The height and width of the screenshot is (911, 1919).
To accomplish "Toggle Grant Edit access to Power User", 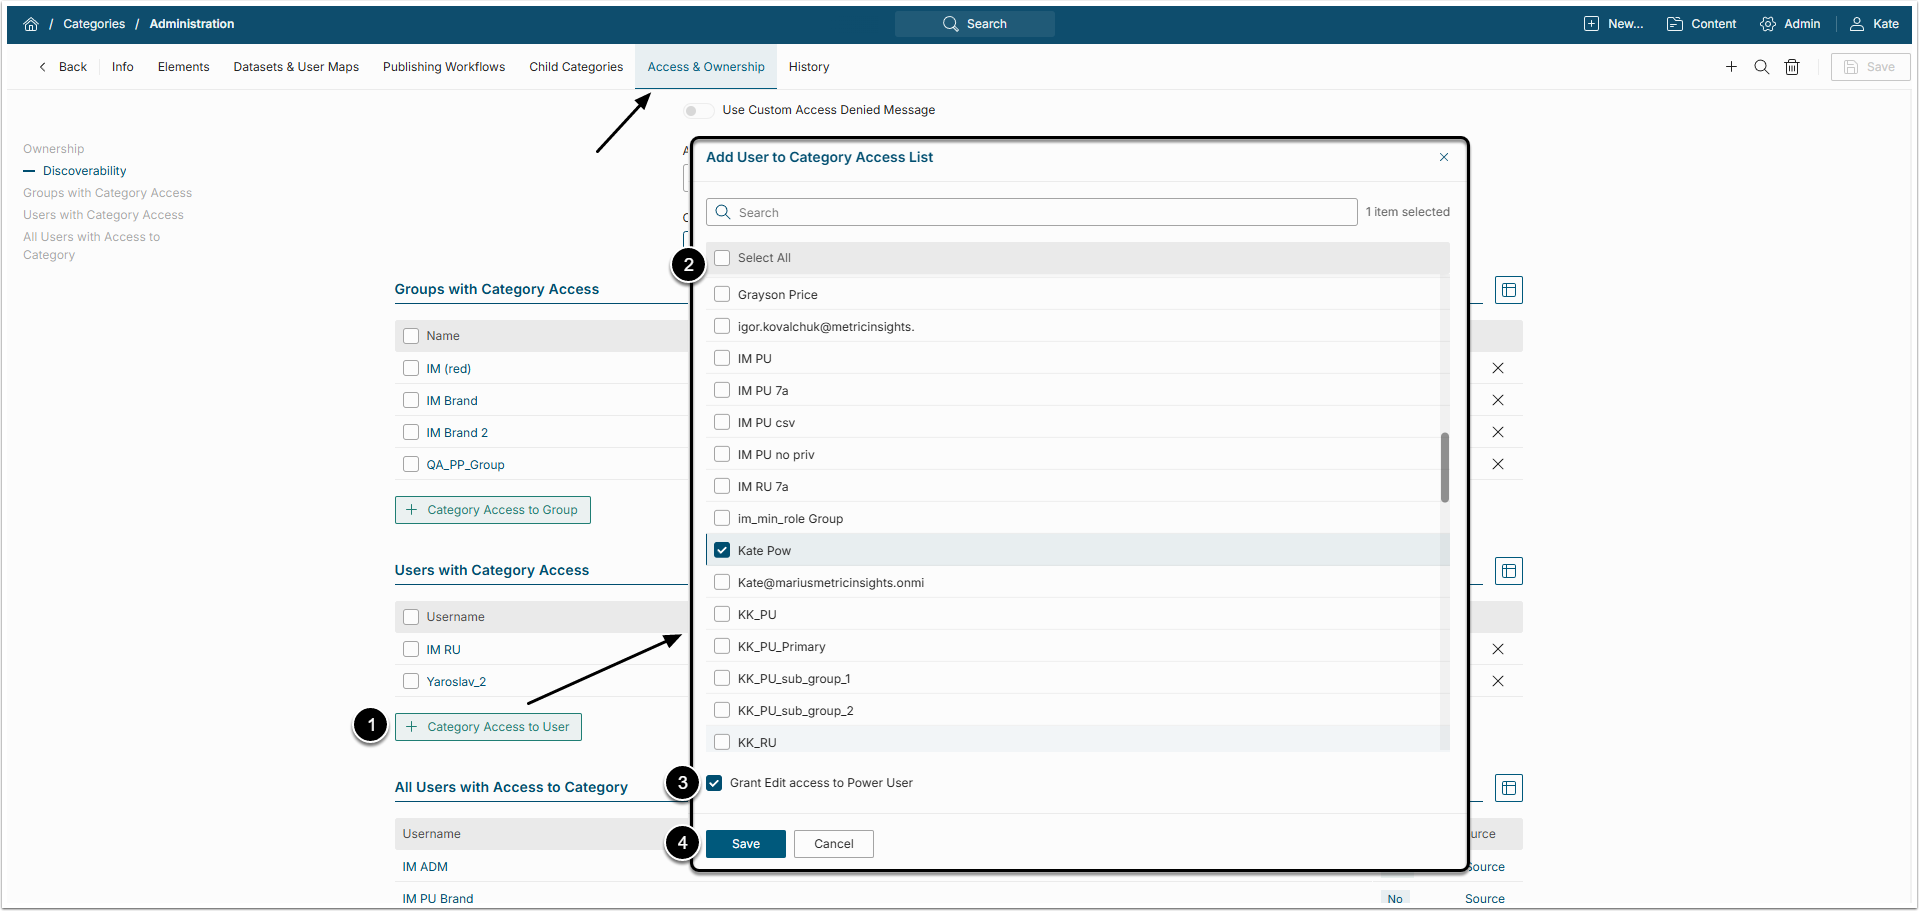I will (714, 783).
